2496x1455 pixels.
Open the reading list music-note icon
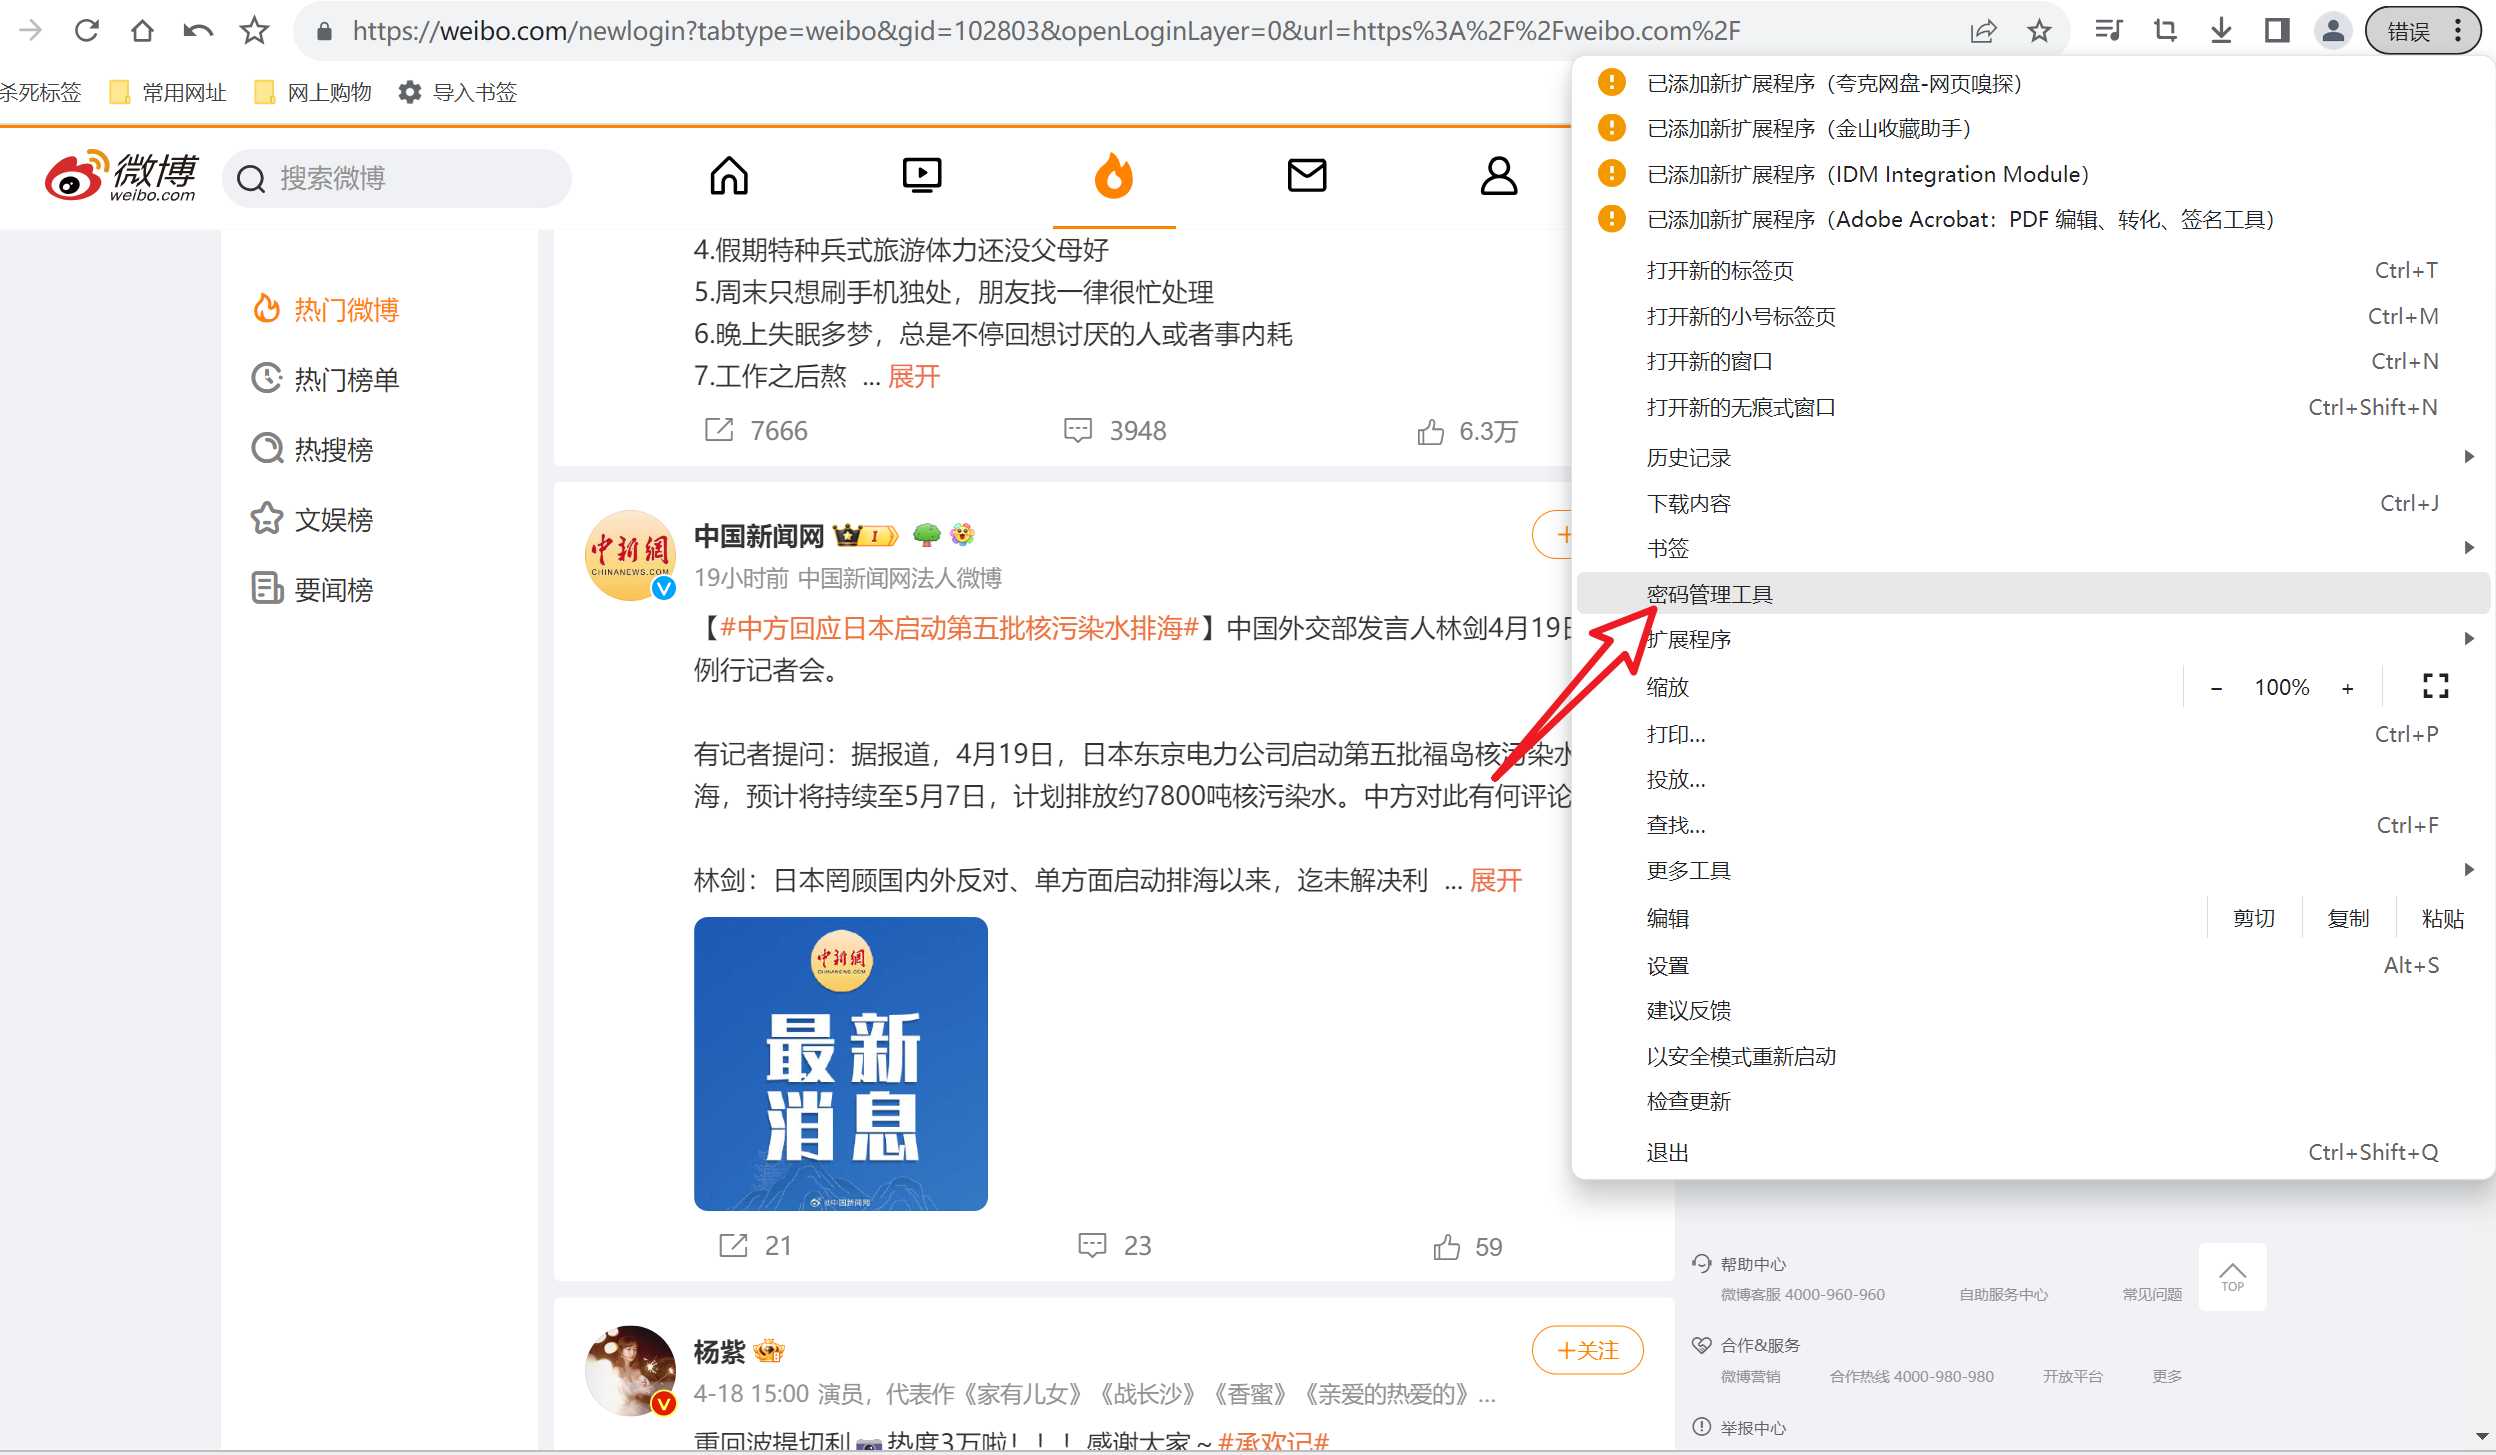click(2108, 31)
